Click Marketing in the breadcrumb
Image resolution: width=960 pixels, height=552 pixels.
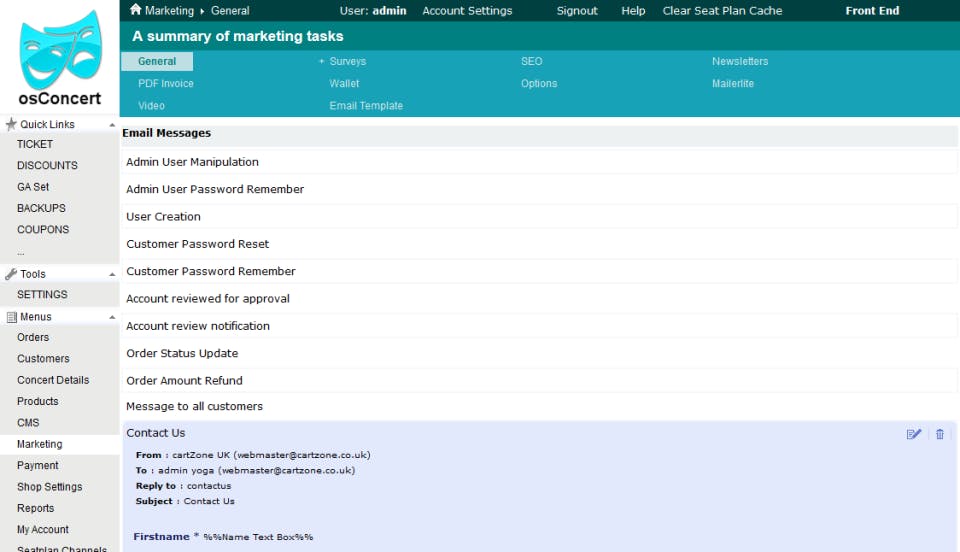pyautogui.click(x=169, y=10)
